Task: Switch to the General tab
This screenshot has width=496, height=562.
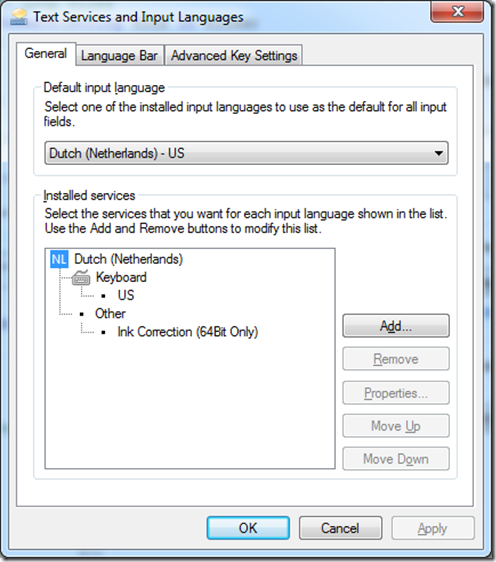Action: [46, 54]
